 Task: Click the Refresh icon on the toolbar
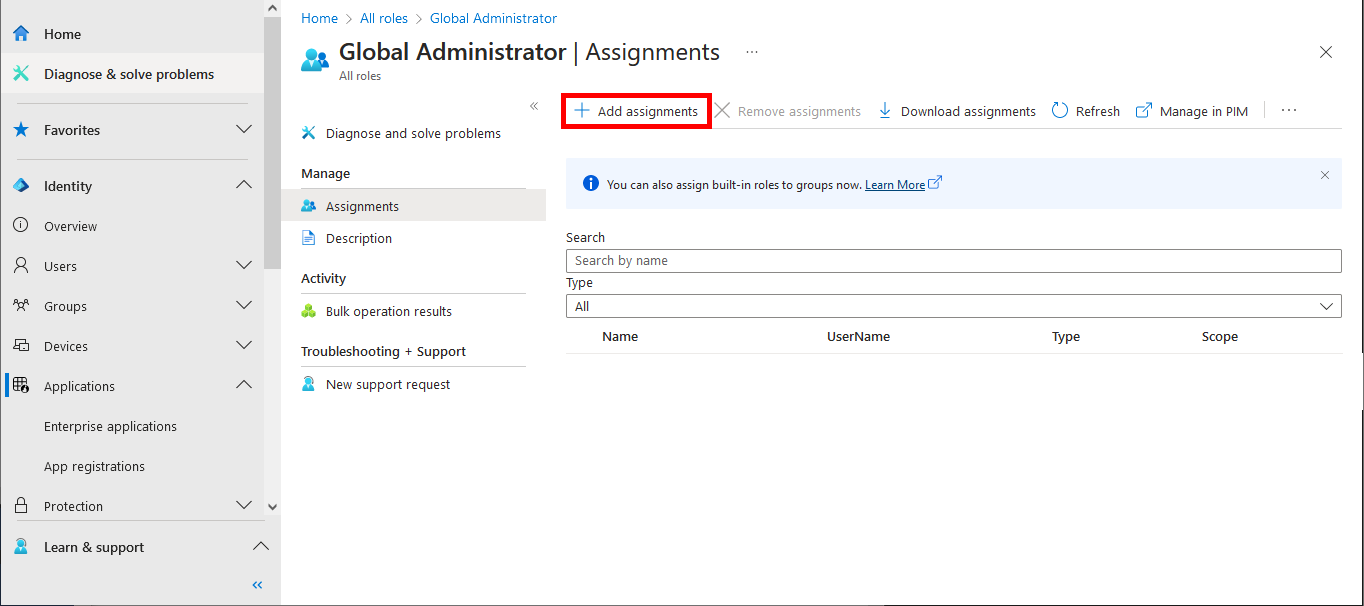coord(1059,110)
